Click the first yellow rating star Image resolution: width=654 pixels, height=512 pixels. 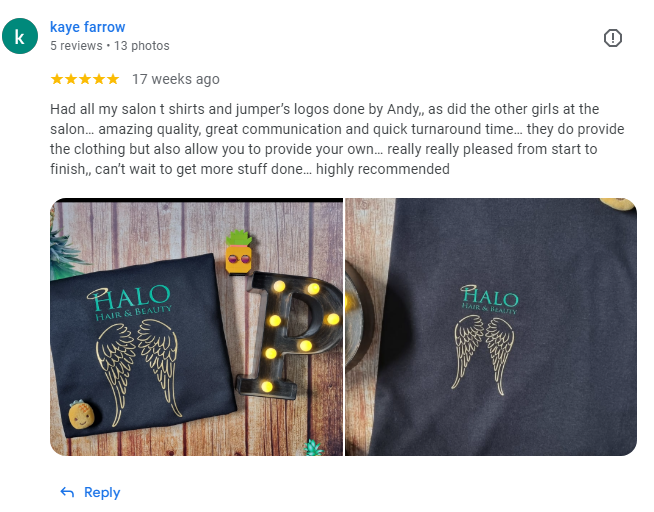click(x=57, y=79)
